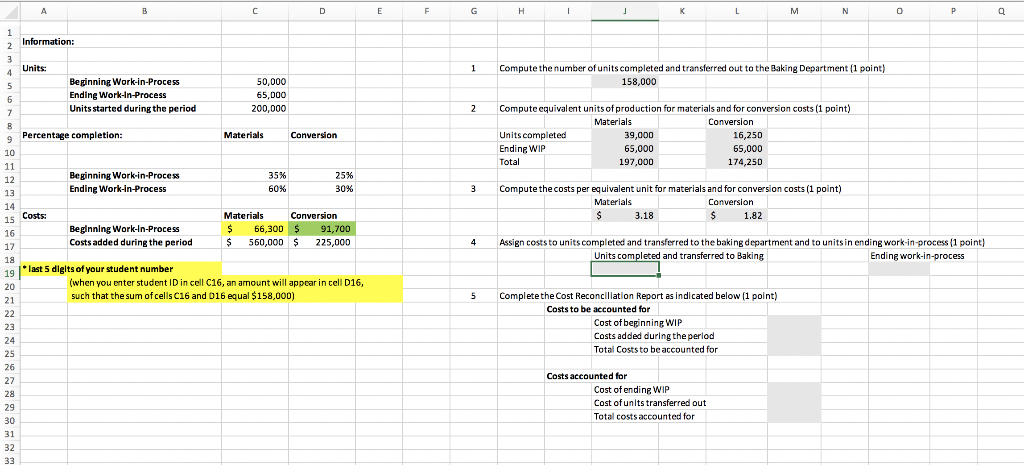This screenshot has width=1024, height=465.
Task: Click the Cost of beginning WIP label
Action: [x=638, y=323]
